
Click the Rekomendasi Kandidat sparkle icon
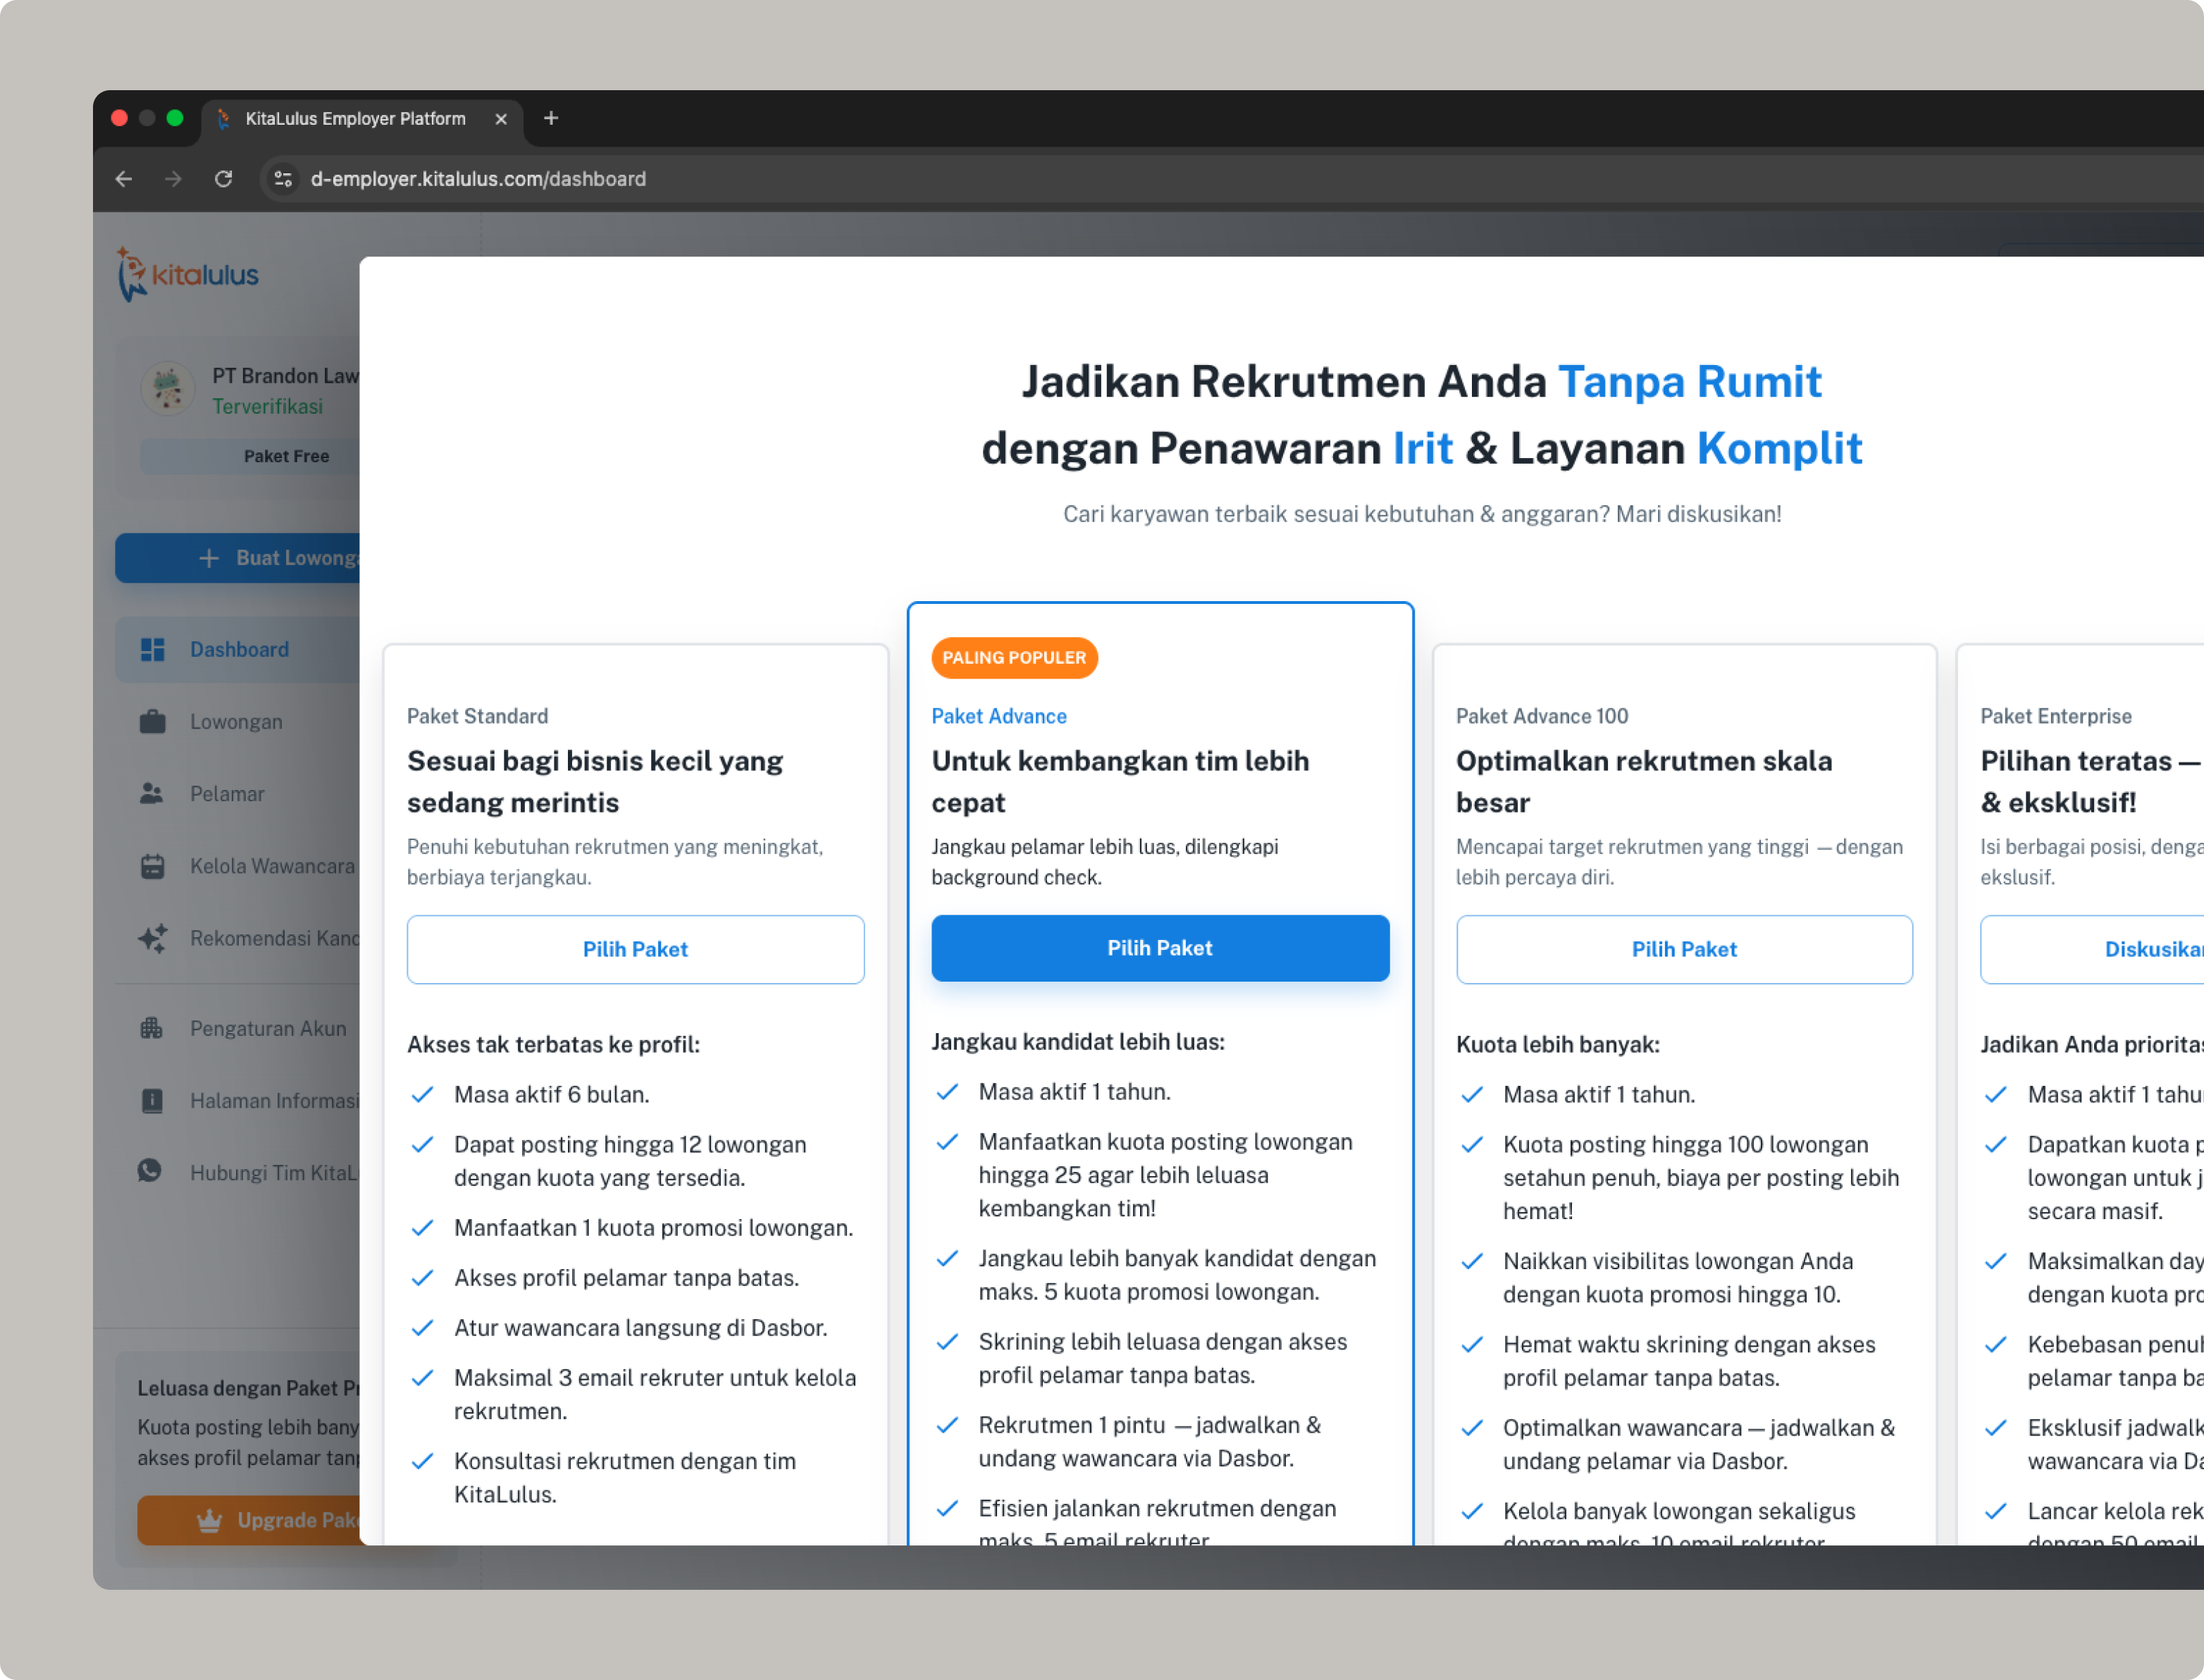point(152,938)
